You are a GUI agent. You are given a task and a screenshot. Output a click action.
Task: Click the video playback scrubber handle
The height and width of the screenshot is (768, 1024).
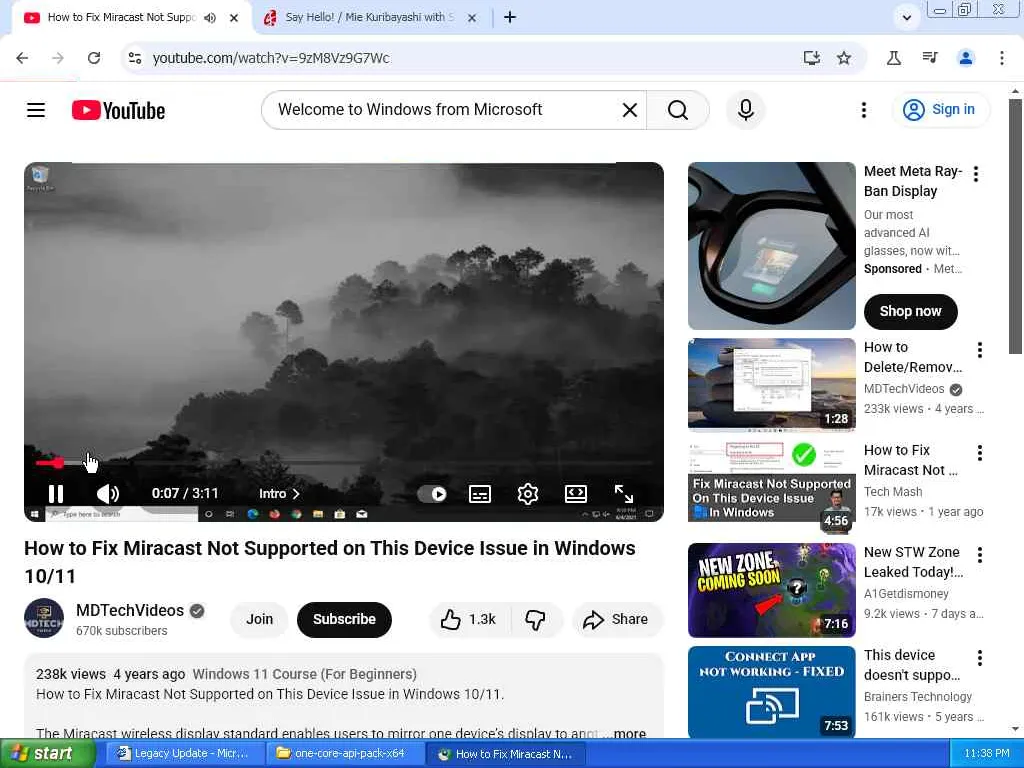pyautogui.click(x=59, y=462)
